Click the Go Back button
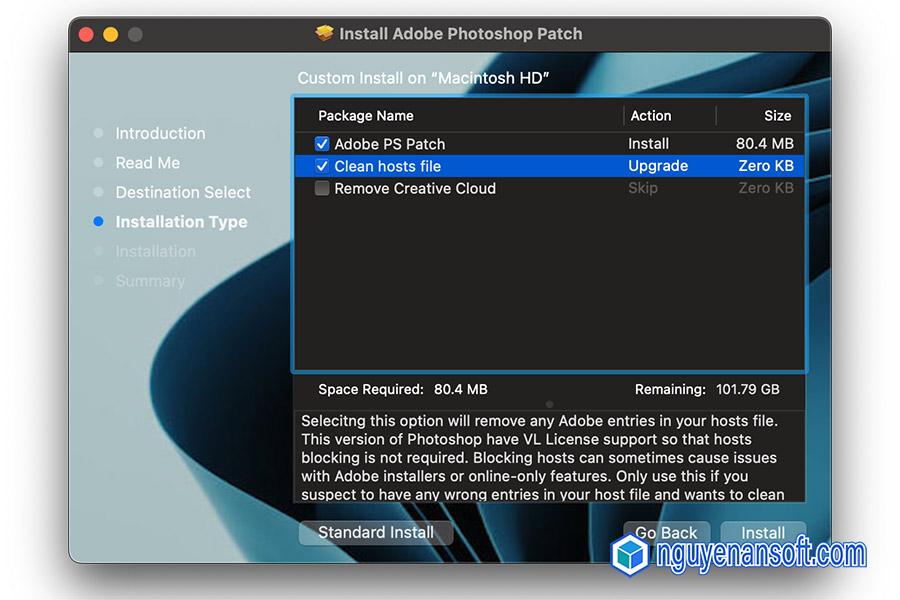 667,532
